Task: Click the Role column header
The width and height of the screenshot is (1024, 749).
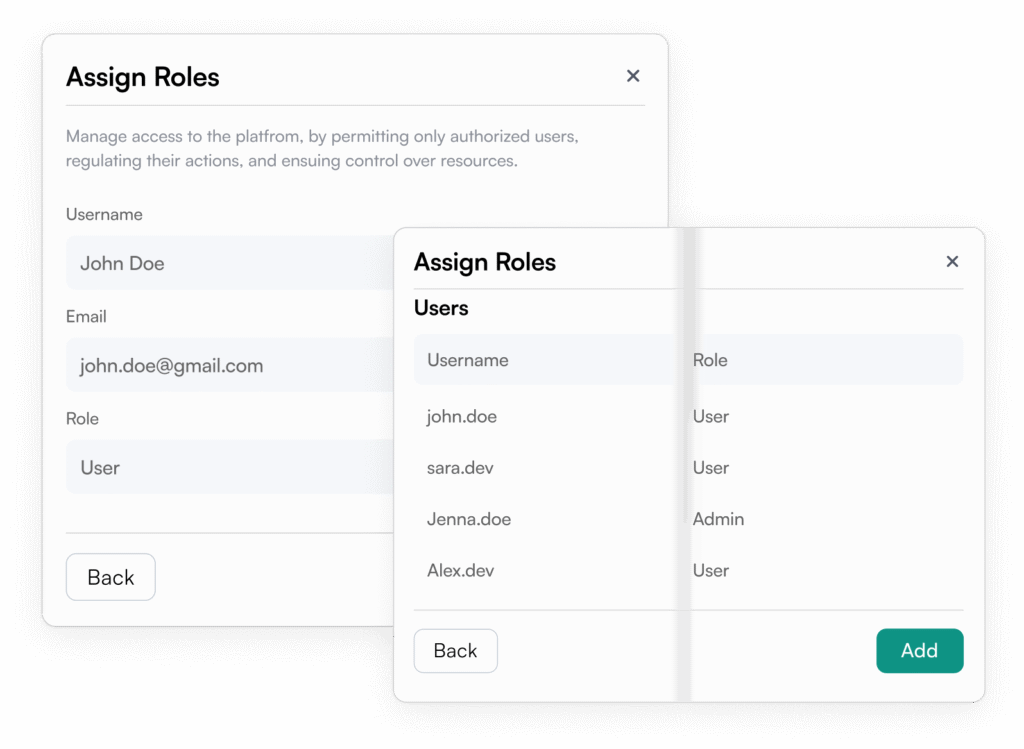Action: click(710, 360)
